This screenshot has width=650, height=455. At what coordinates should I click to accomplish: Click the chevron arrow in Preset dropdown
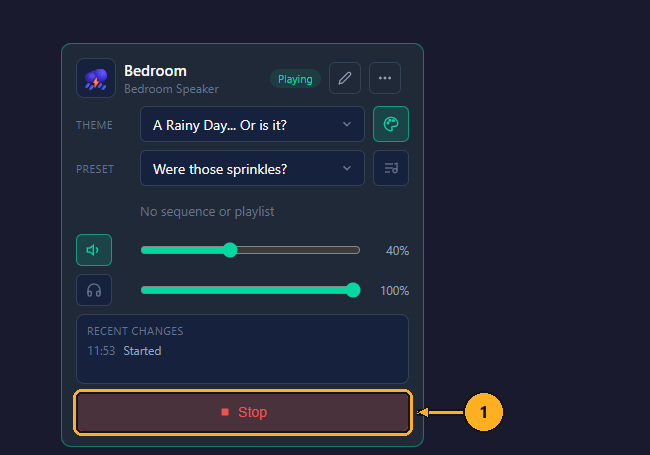347,168
